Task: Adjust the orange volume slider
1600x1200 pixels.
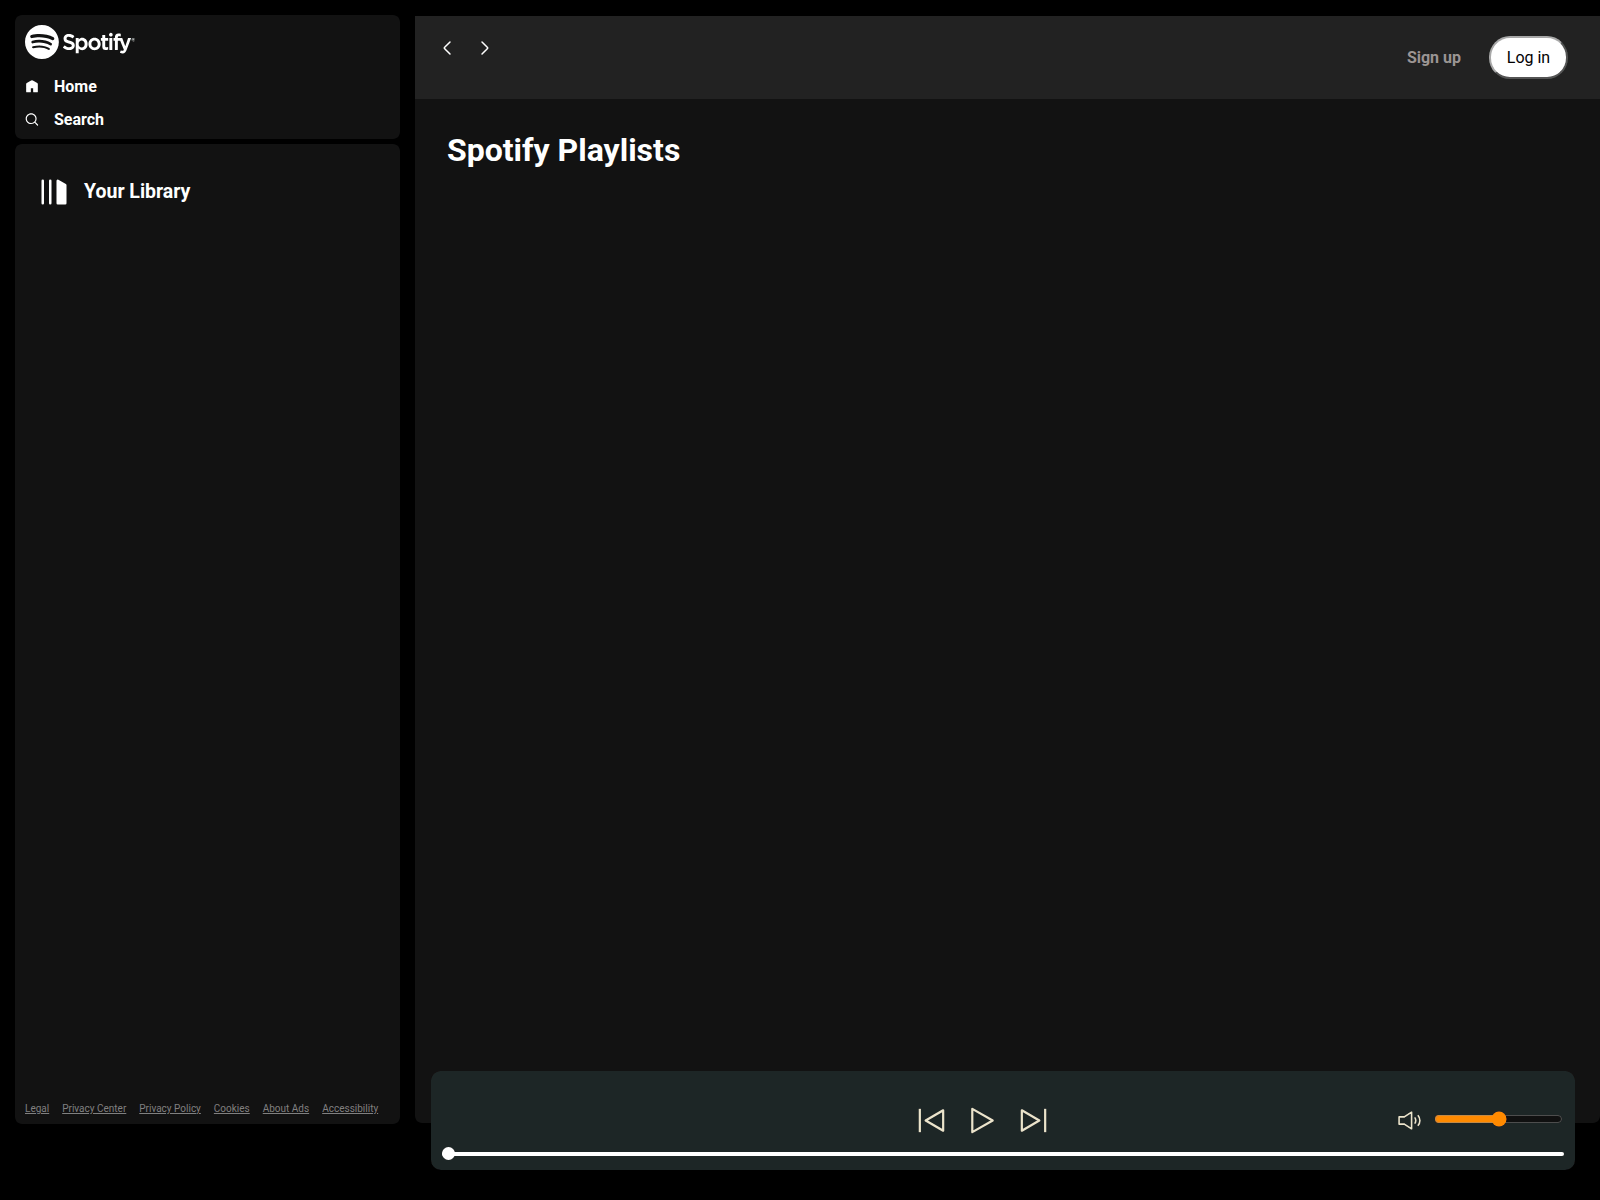Action: click(1498, 1119)
